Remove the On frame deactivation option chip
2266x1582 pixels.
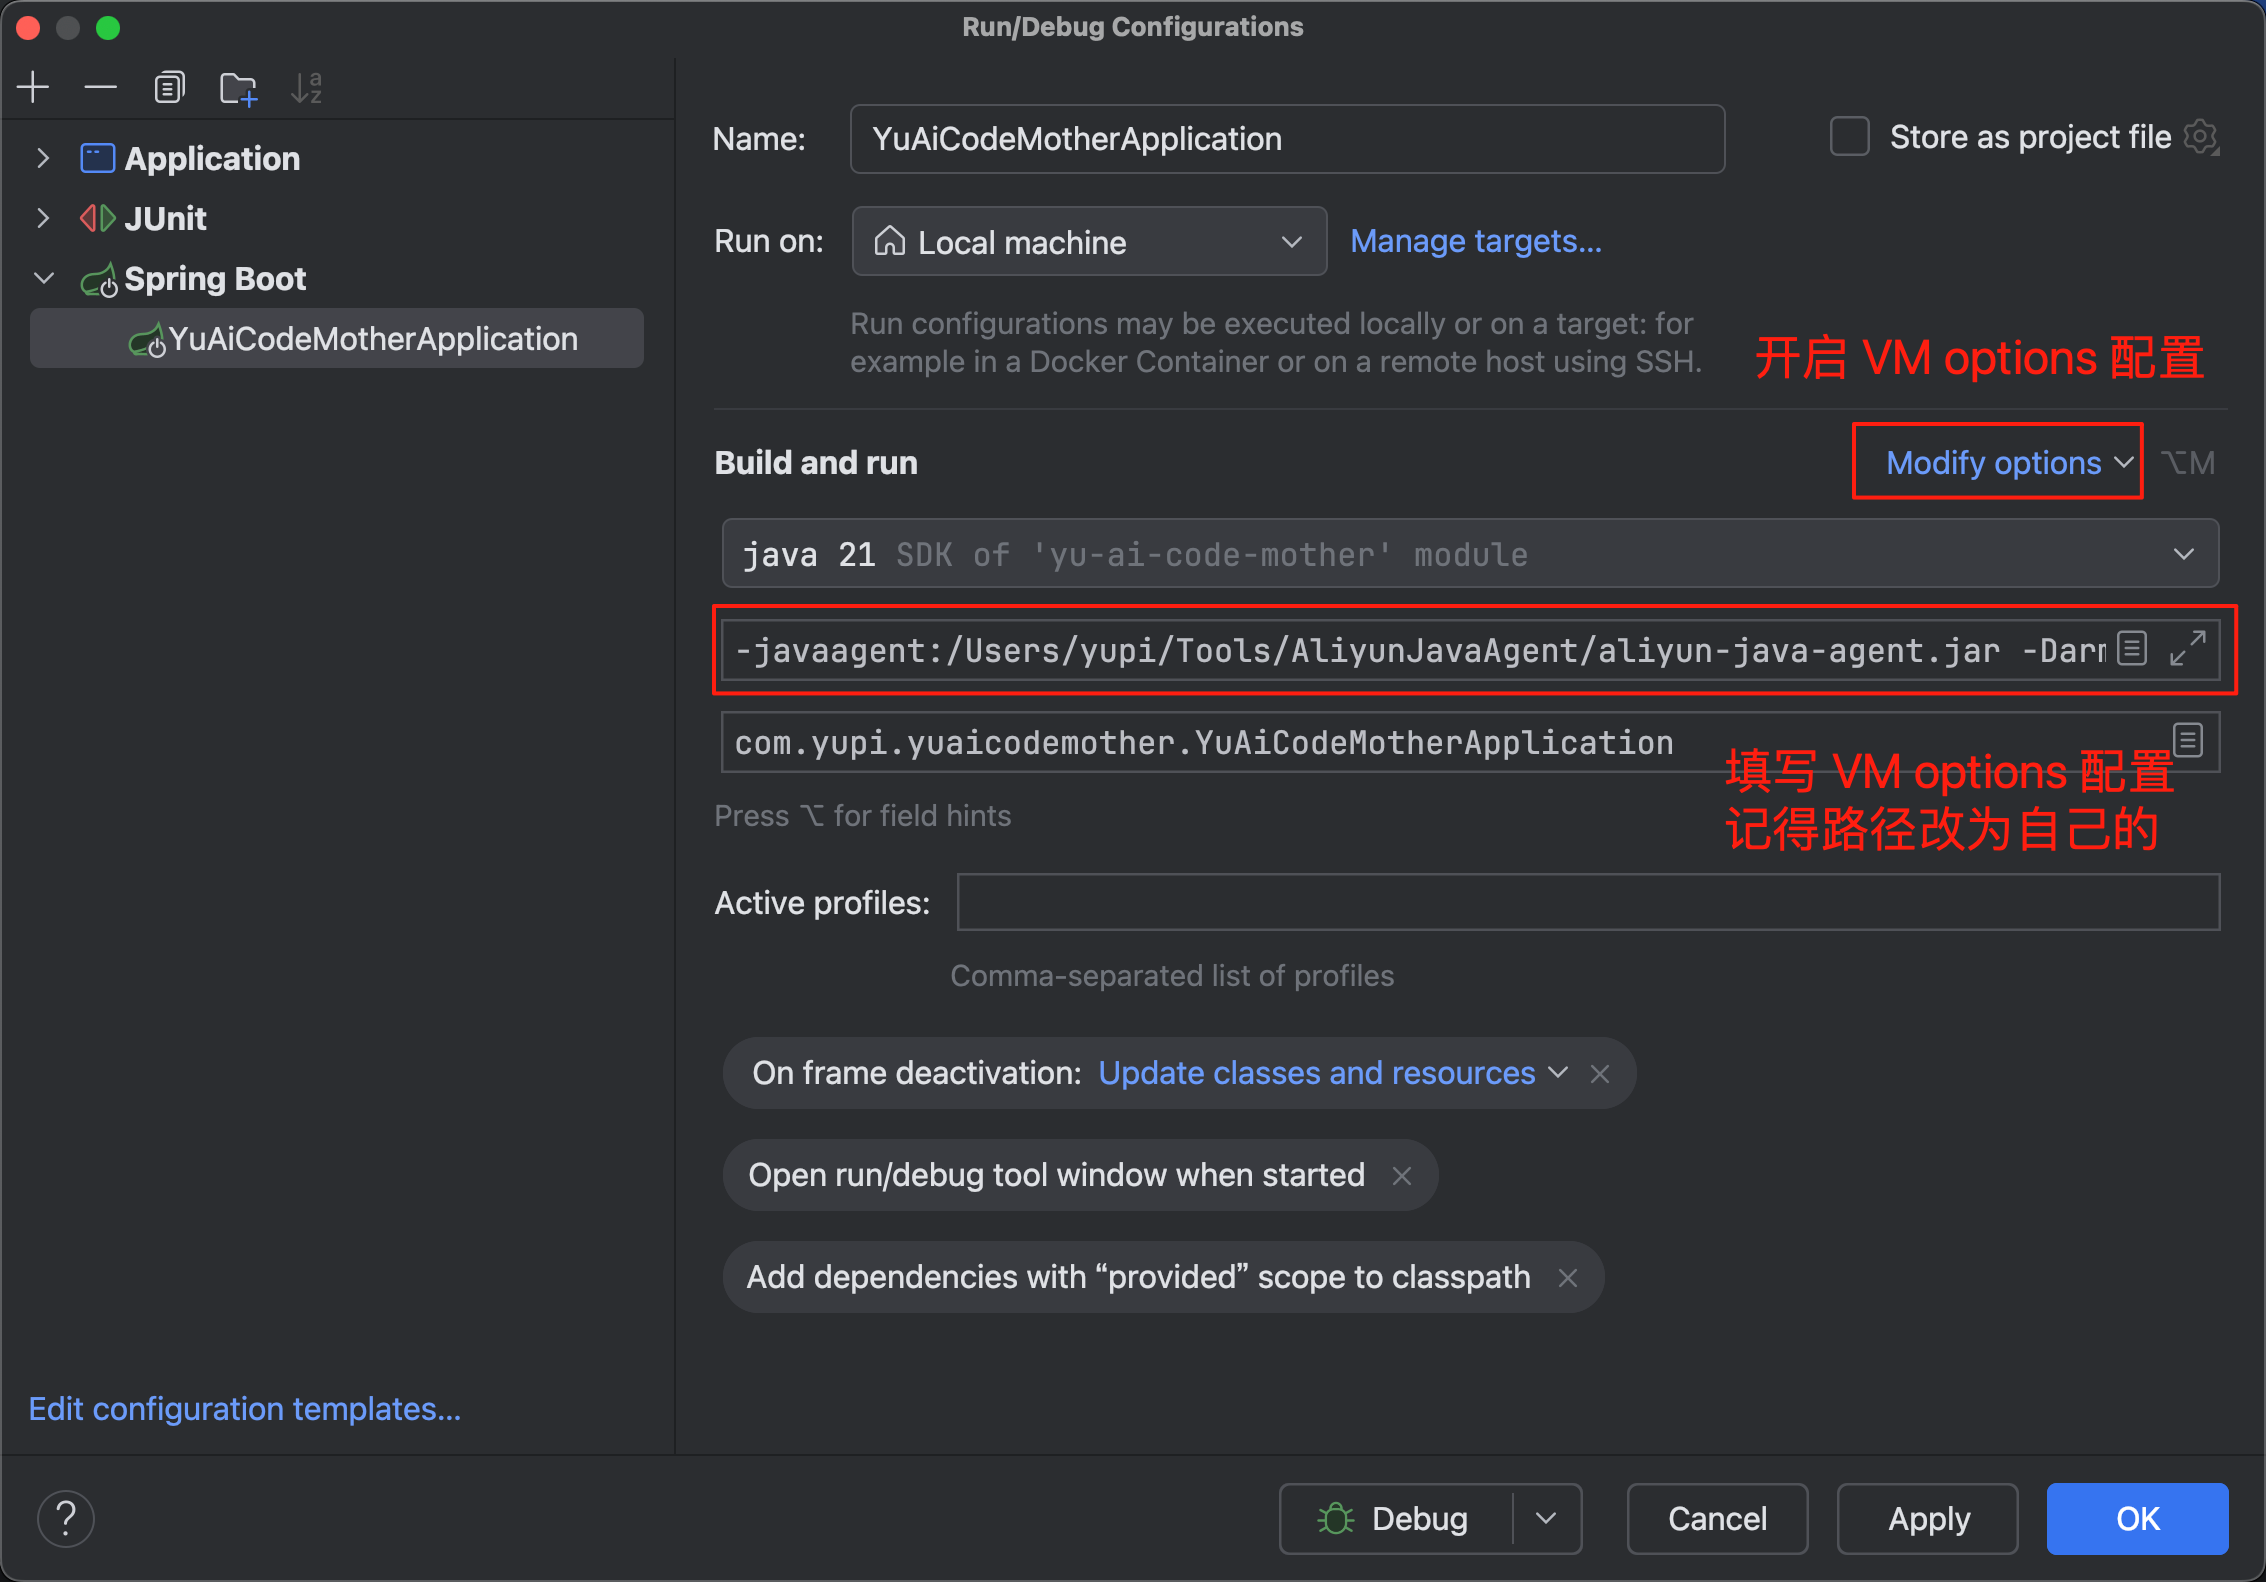pyautogui.click(x=1600, y=1074)
